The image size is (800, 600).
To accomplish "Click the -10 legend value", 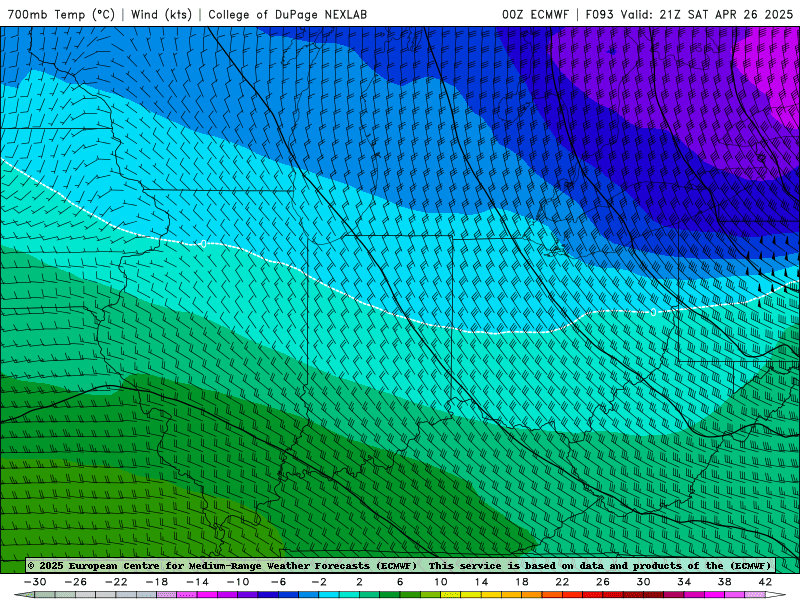I will click(238, 582).
